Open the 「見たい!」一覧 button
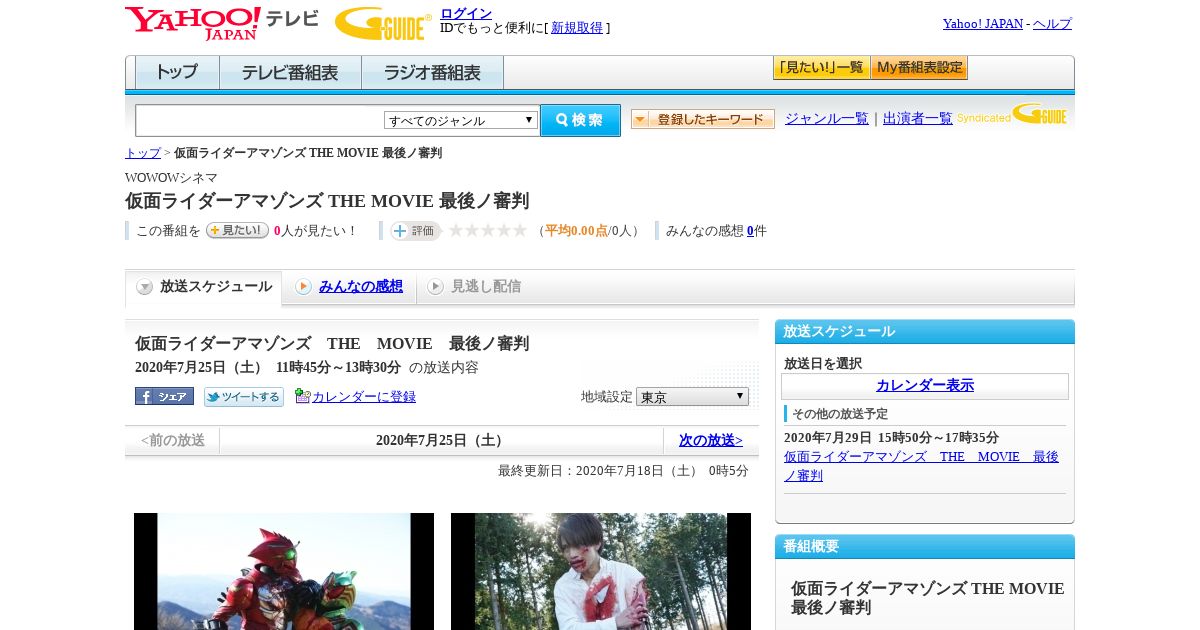 [x=821, y=68]
